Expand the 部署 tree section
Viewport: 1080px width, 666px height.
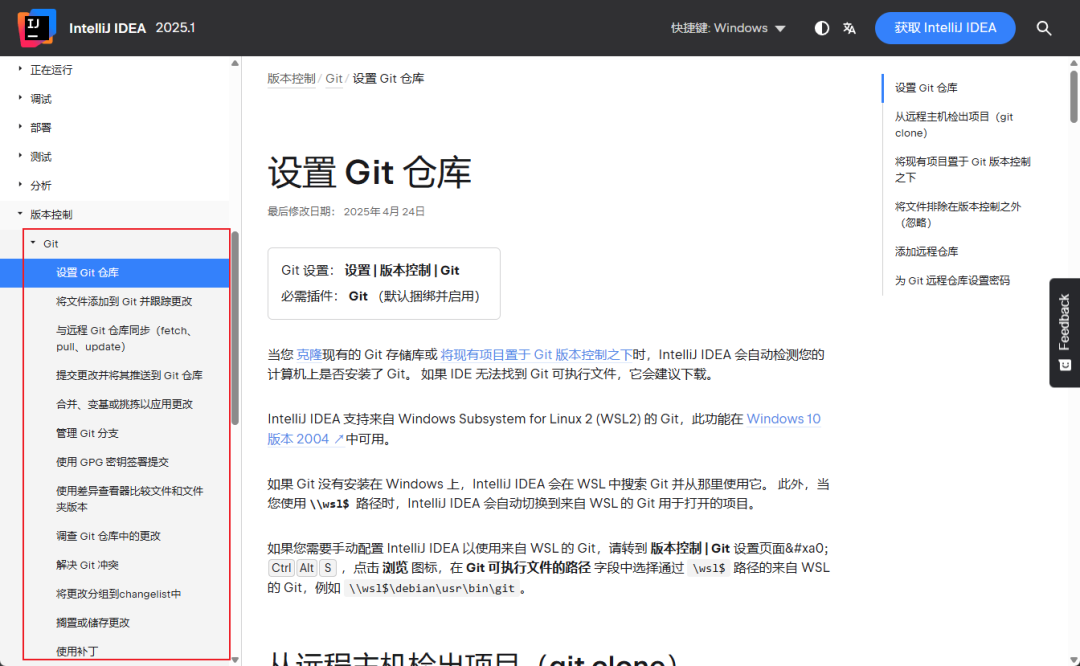tap(20, 127)
